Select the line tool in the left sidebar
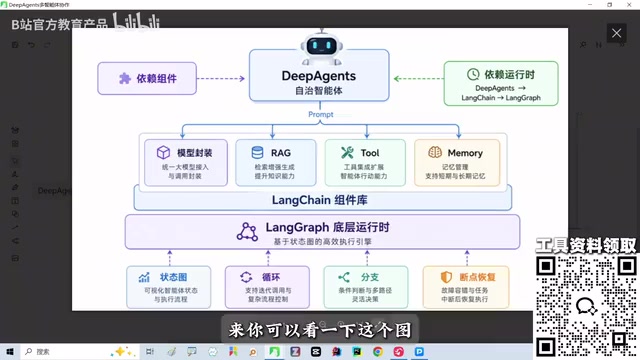 [x=15, y=227]
